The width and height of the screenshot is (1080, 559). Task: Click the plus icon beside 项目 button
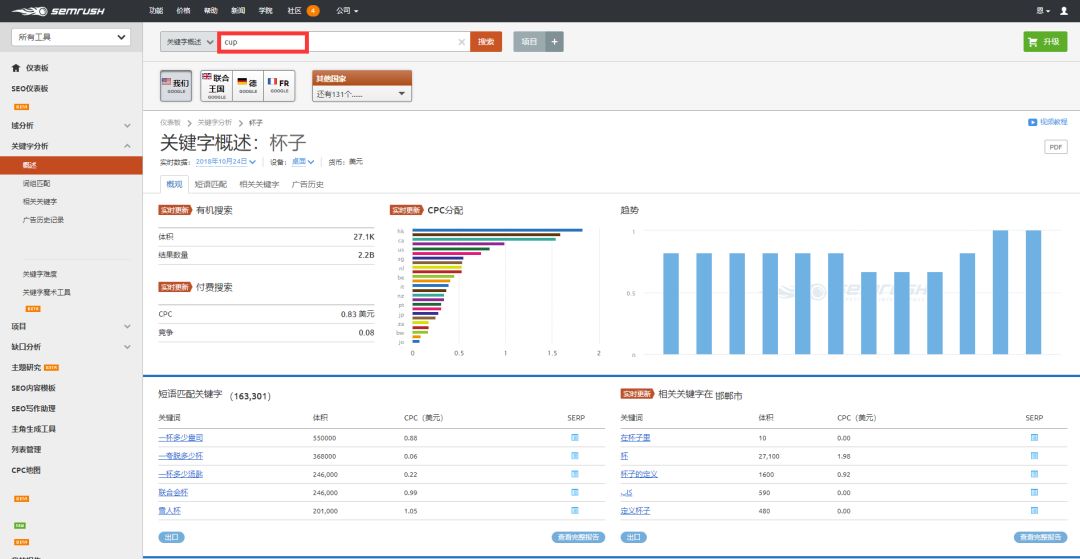(x=555, y=42)
